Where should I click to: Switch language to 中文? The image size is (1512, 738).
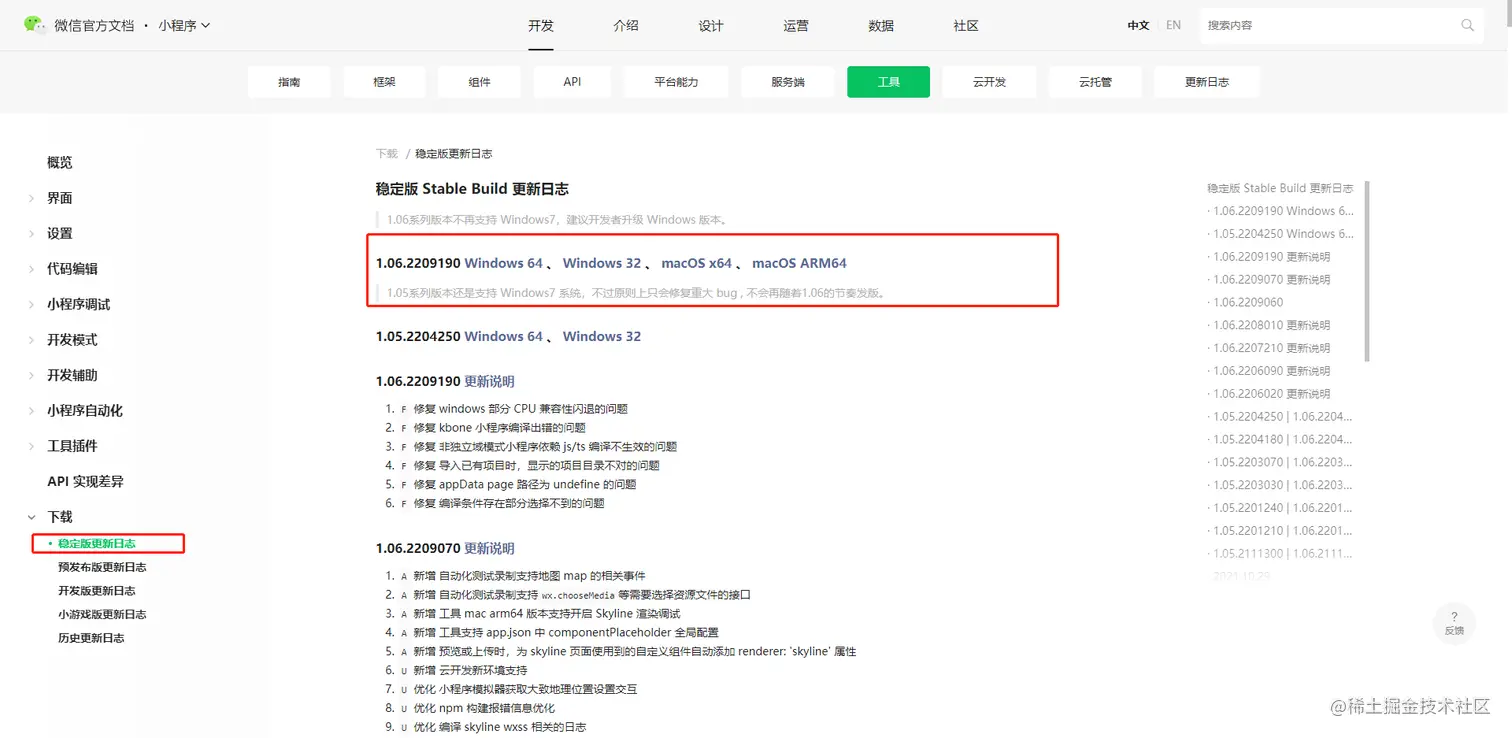click(x=1138, y=25)
